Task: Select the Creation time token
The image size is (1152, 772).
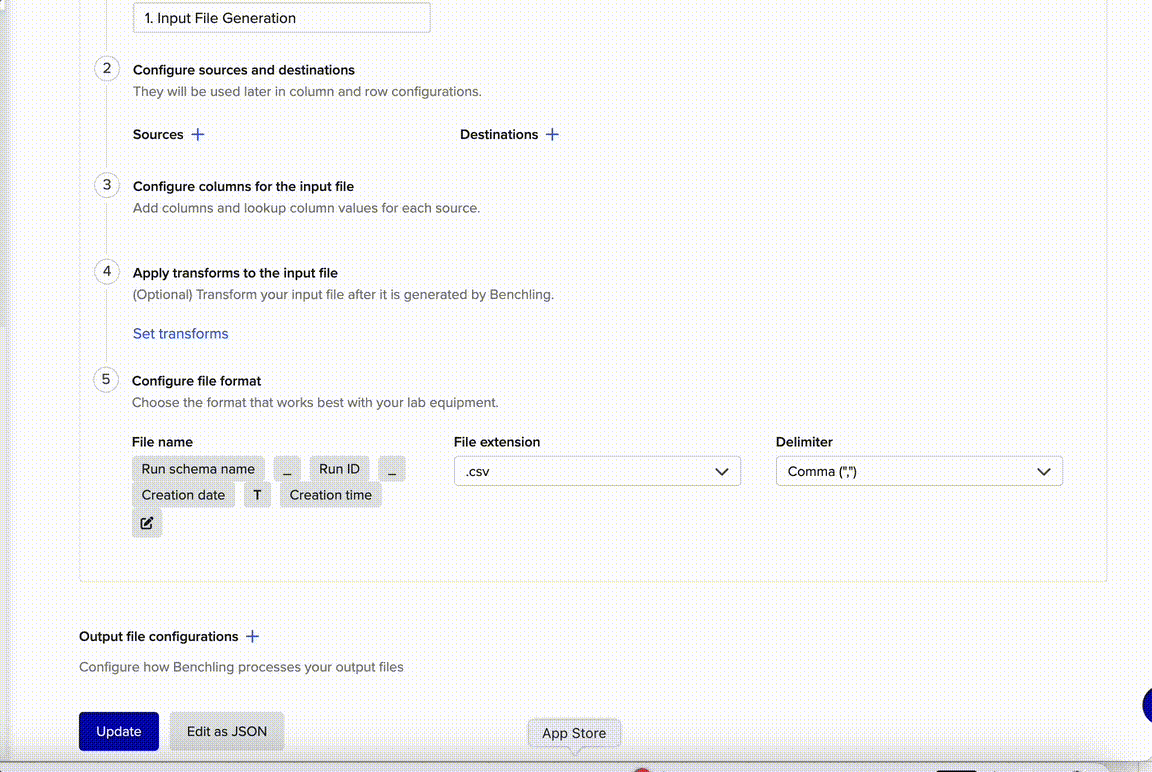Action: (330, 495)
